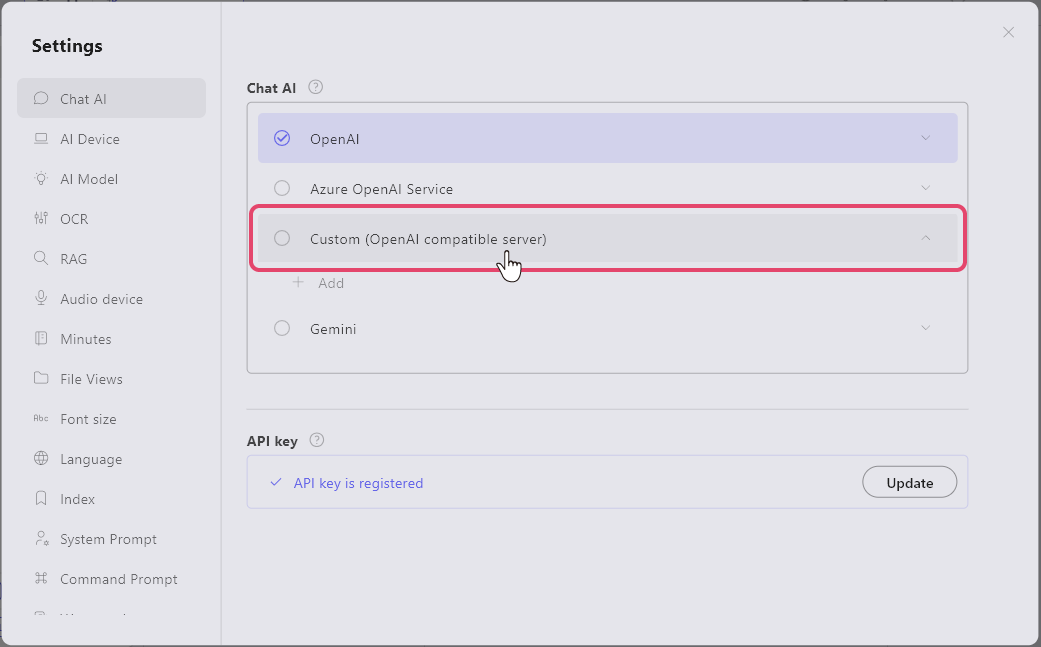The height and width of the screenshot is (647, 1041).
Task: Select the Azure OpenAI Service radio button
Action: point(282,189)
